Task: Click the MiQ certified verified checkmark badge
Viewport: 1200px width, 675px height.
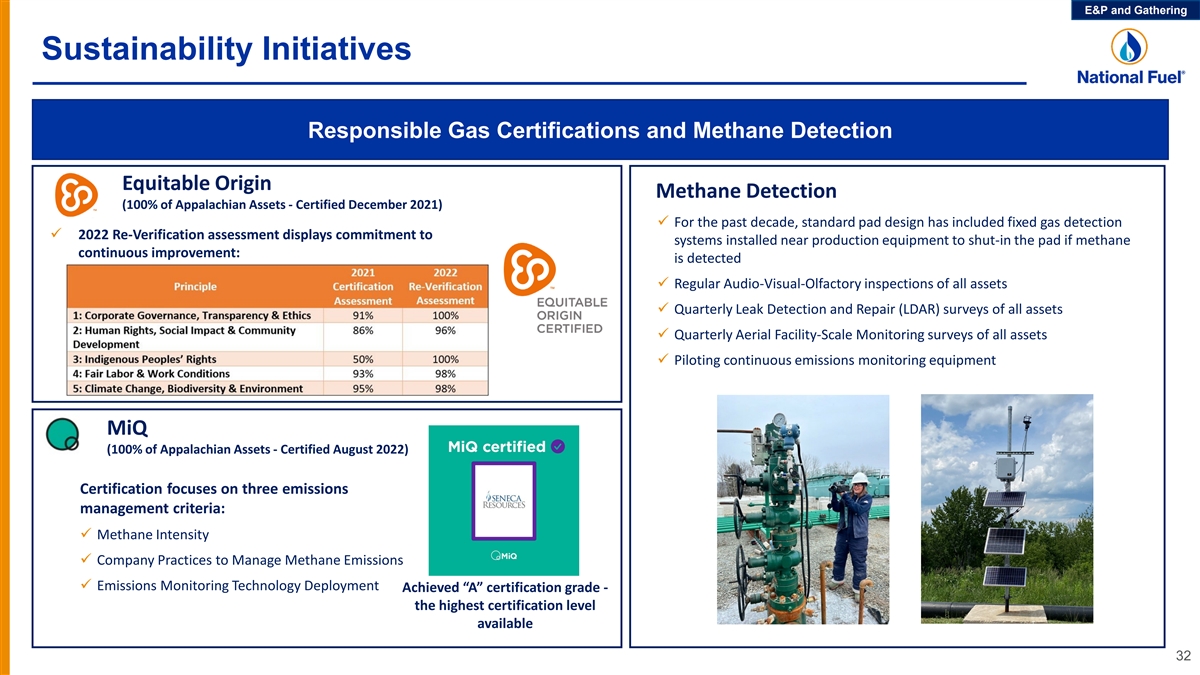Action: click(558, 446)
